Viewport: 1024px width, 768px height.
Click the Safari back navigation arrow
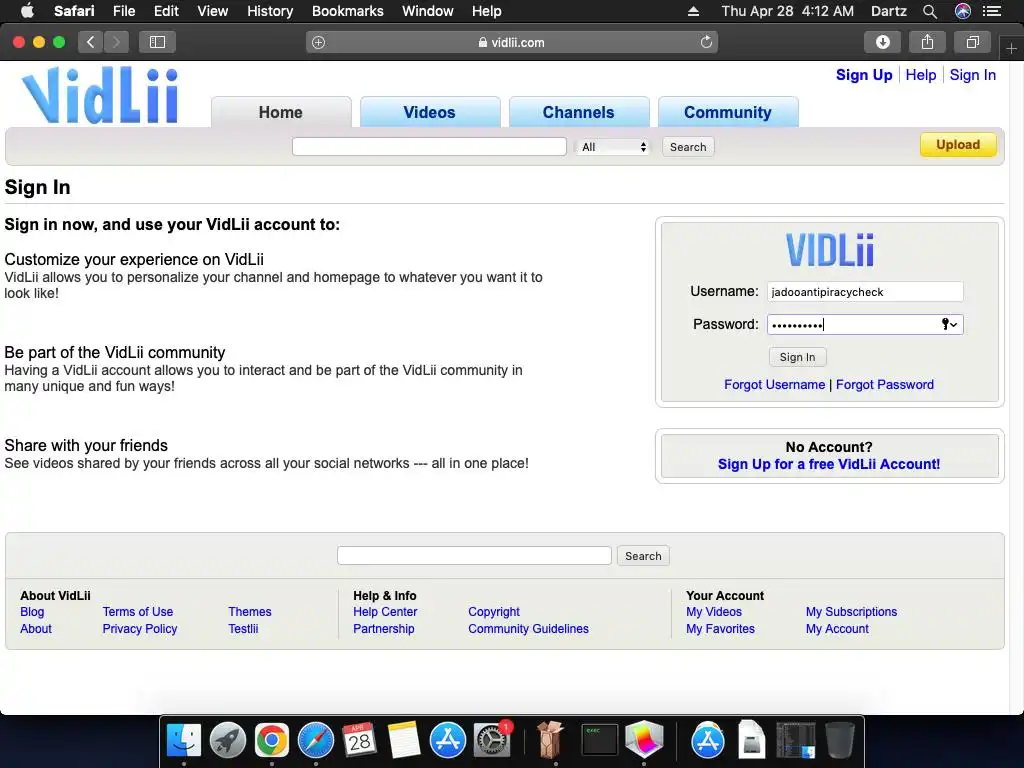[91, 42]
